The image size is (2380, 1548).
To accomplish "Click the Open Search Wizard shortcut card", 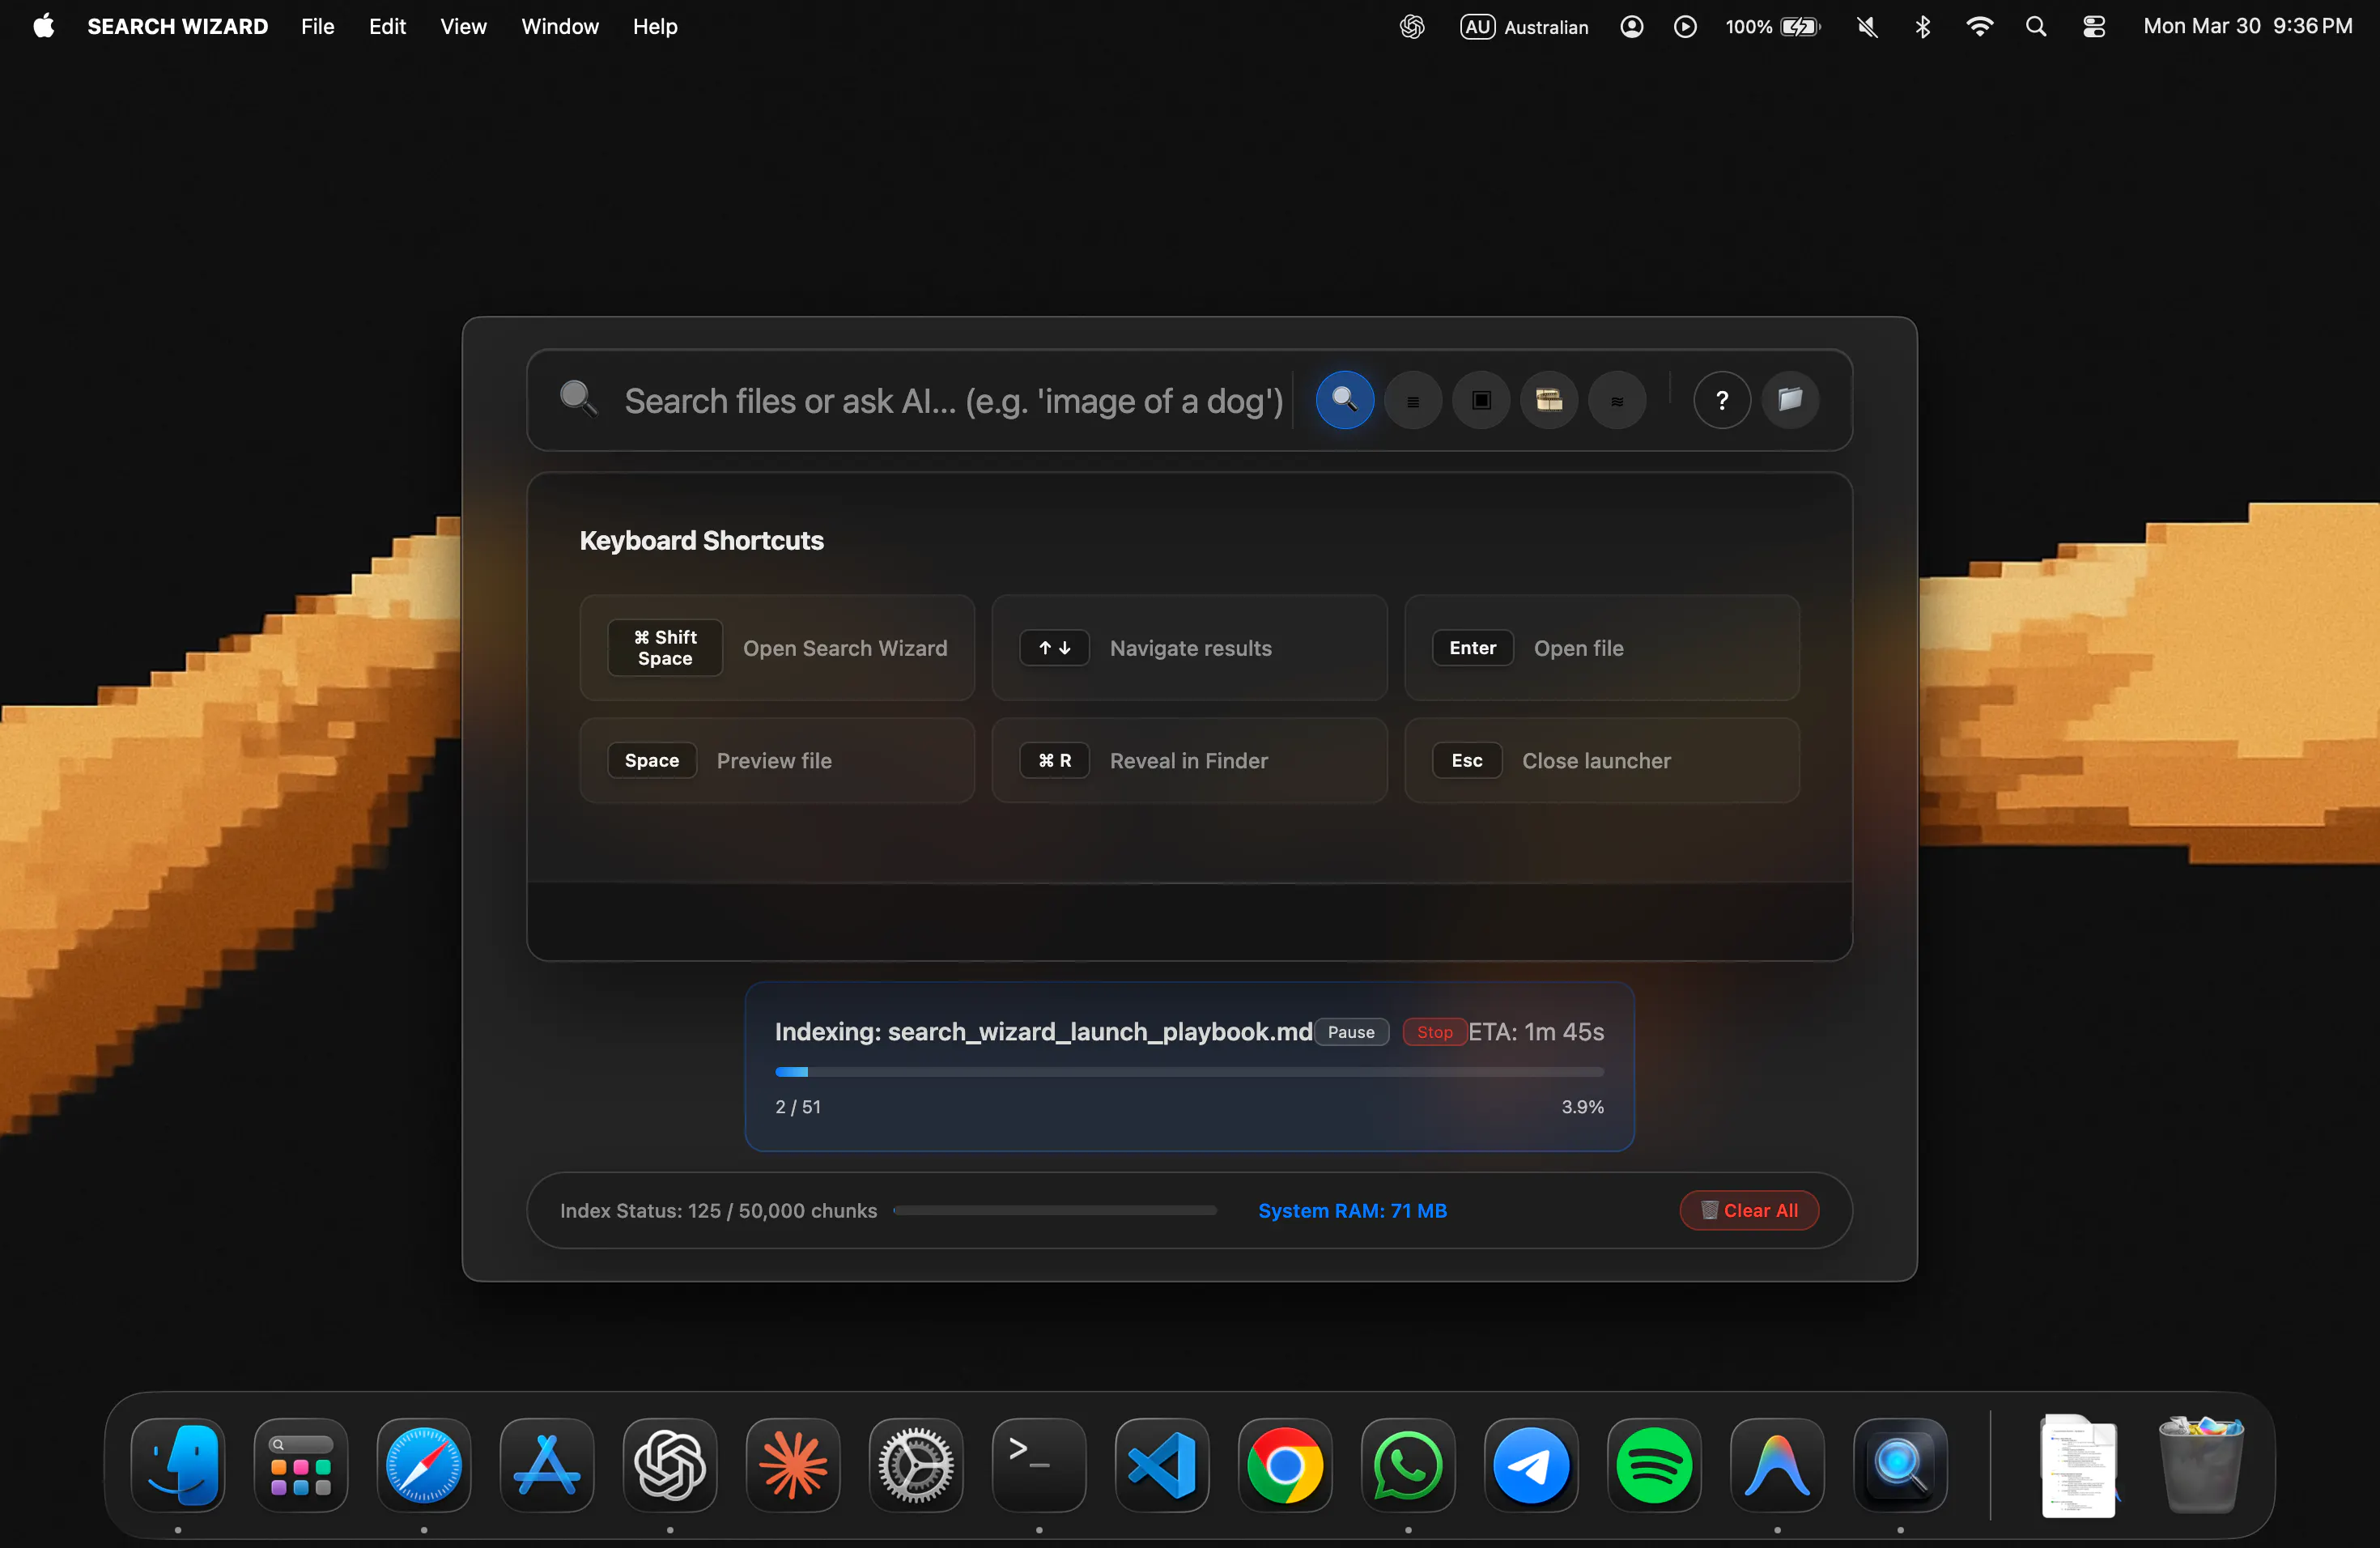I will 777,648.
